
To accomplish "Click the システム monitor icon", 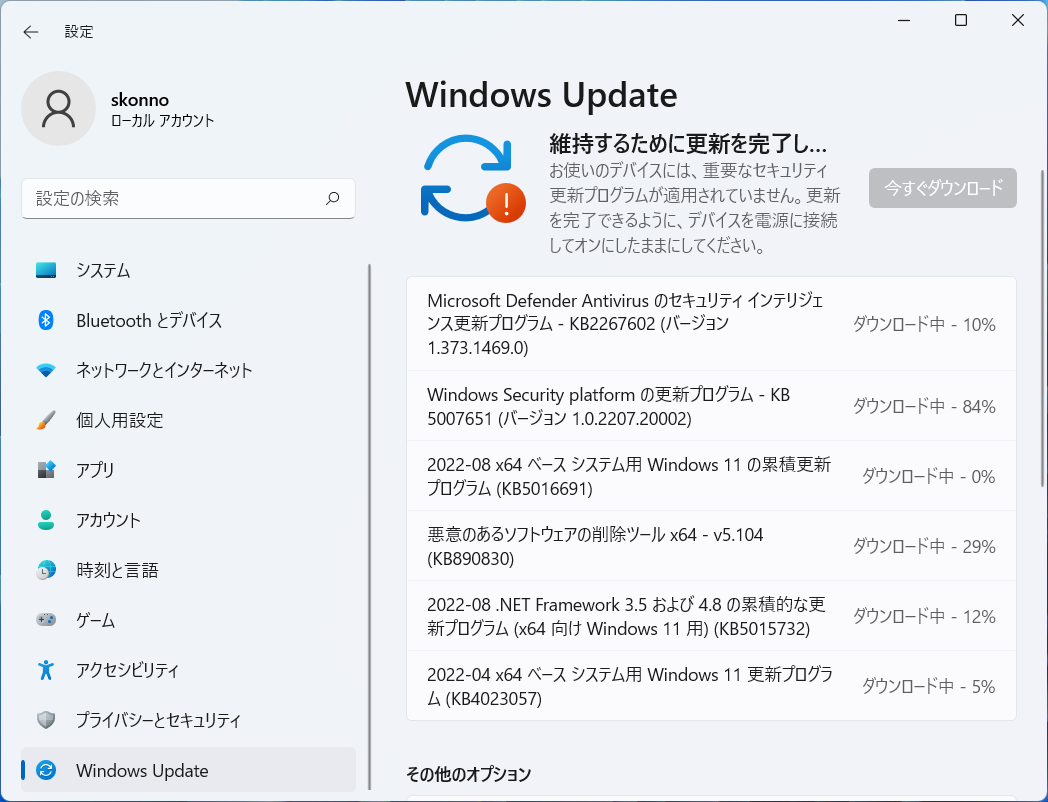I will click(x=45, y=270).
